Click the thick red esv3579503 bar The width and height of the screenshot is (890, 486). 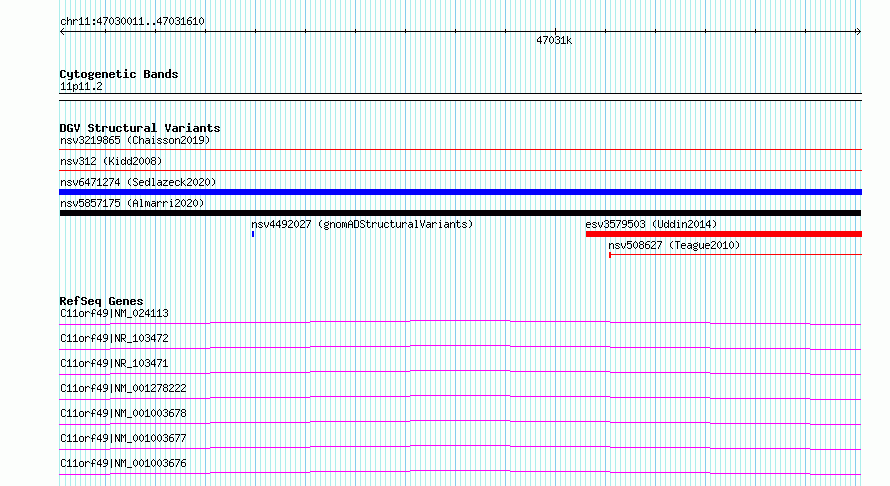pyautogui.click(x=724, y=234)
